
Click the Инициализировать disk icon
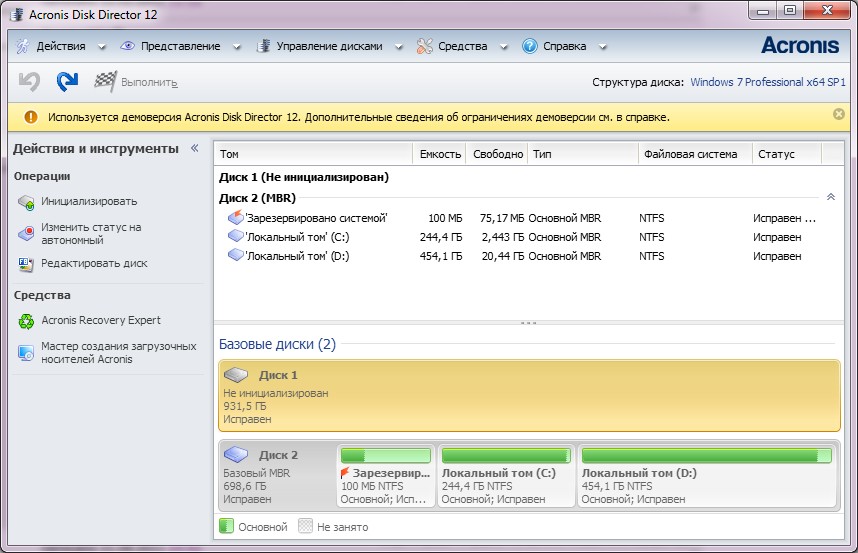coord(26,202)
